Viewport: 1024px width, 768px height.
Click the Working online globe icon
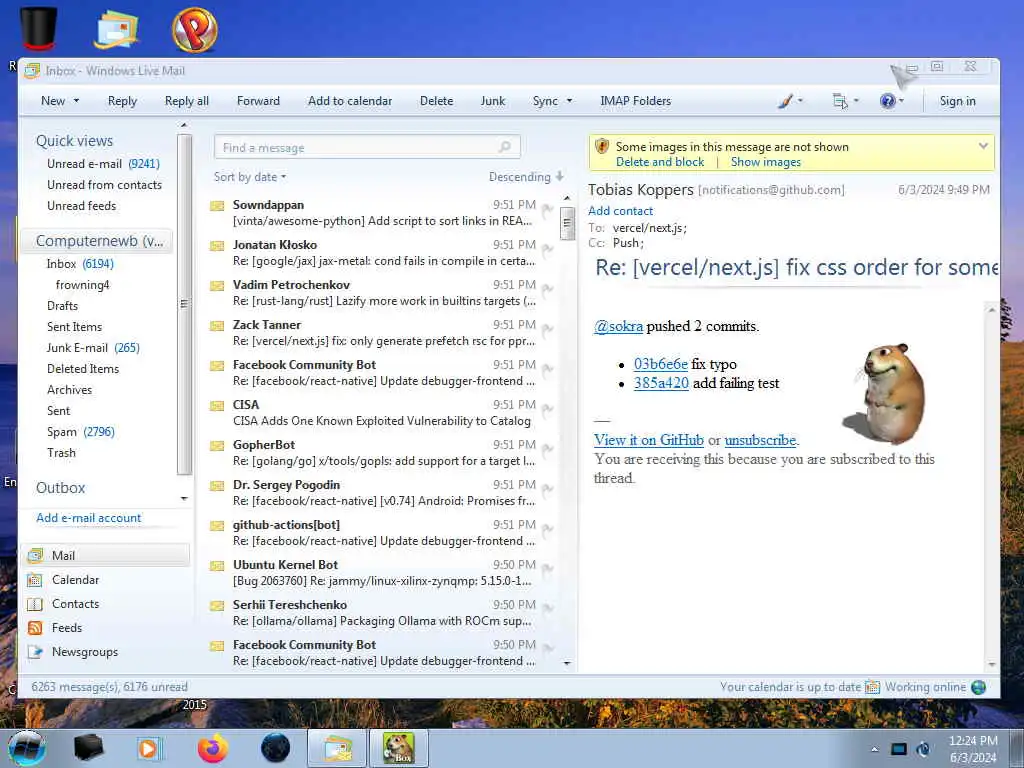[x=978, y=687]
